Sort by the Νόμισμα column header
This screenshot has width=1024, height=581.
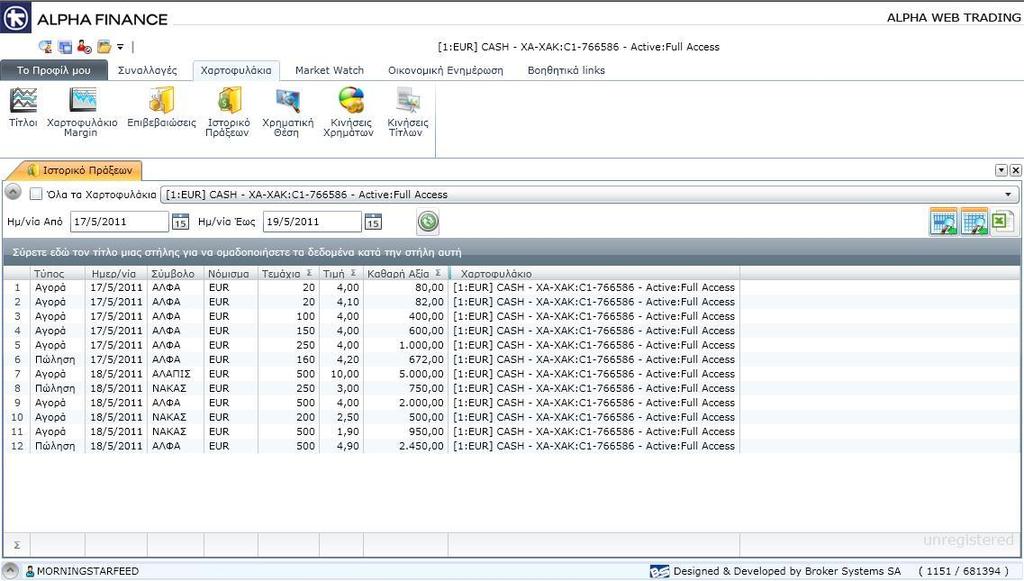231,274
